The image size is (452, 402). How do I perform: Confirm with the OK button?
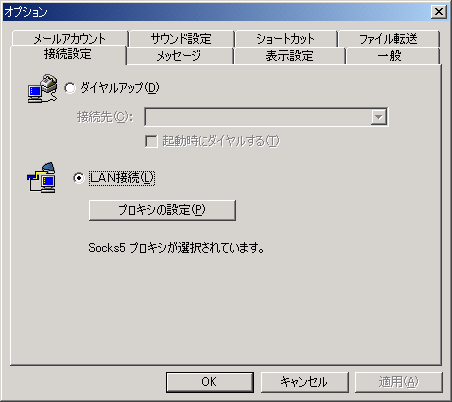(210, 382)
